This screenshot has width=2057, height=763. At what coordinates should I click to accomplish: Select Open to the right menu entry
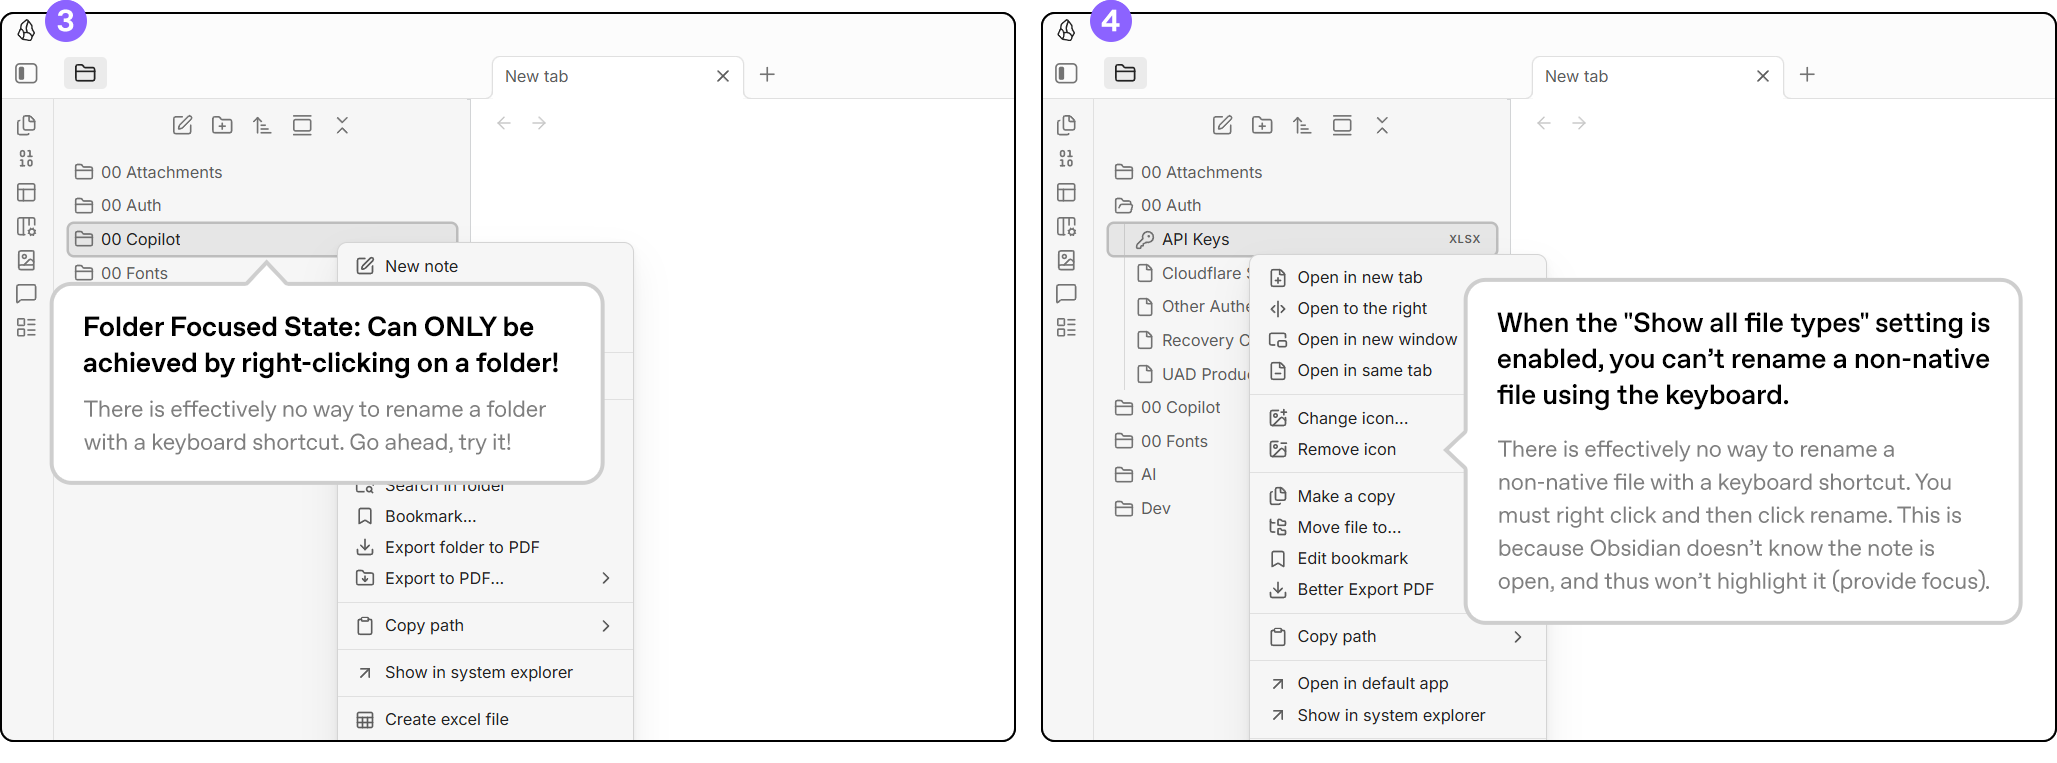coord(1362,308)
